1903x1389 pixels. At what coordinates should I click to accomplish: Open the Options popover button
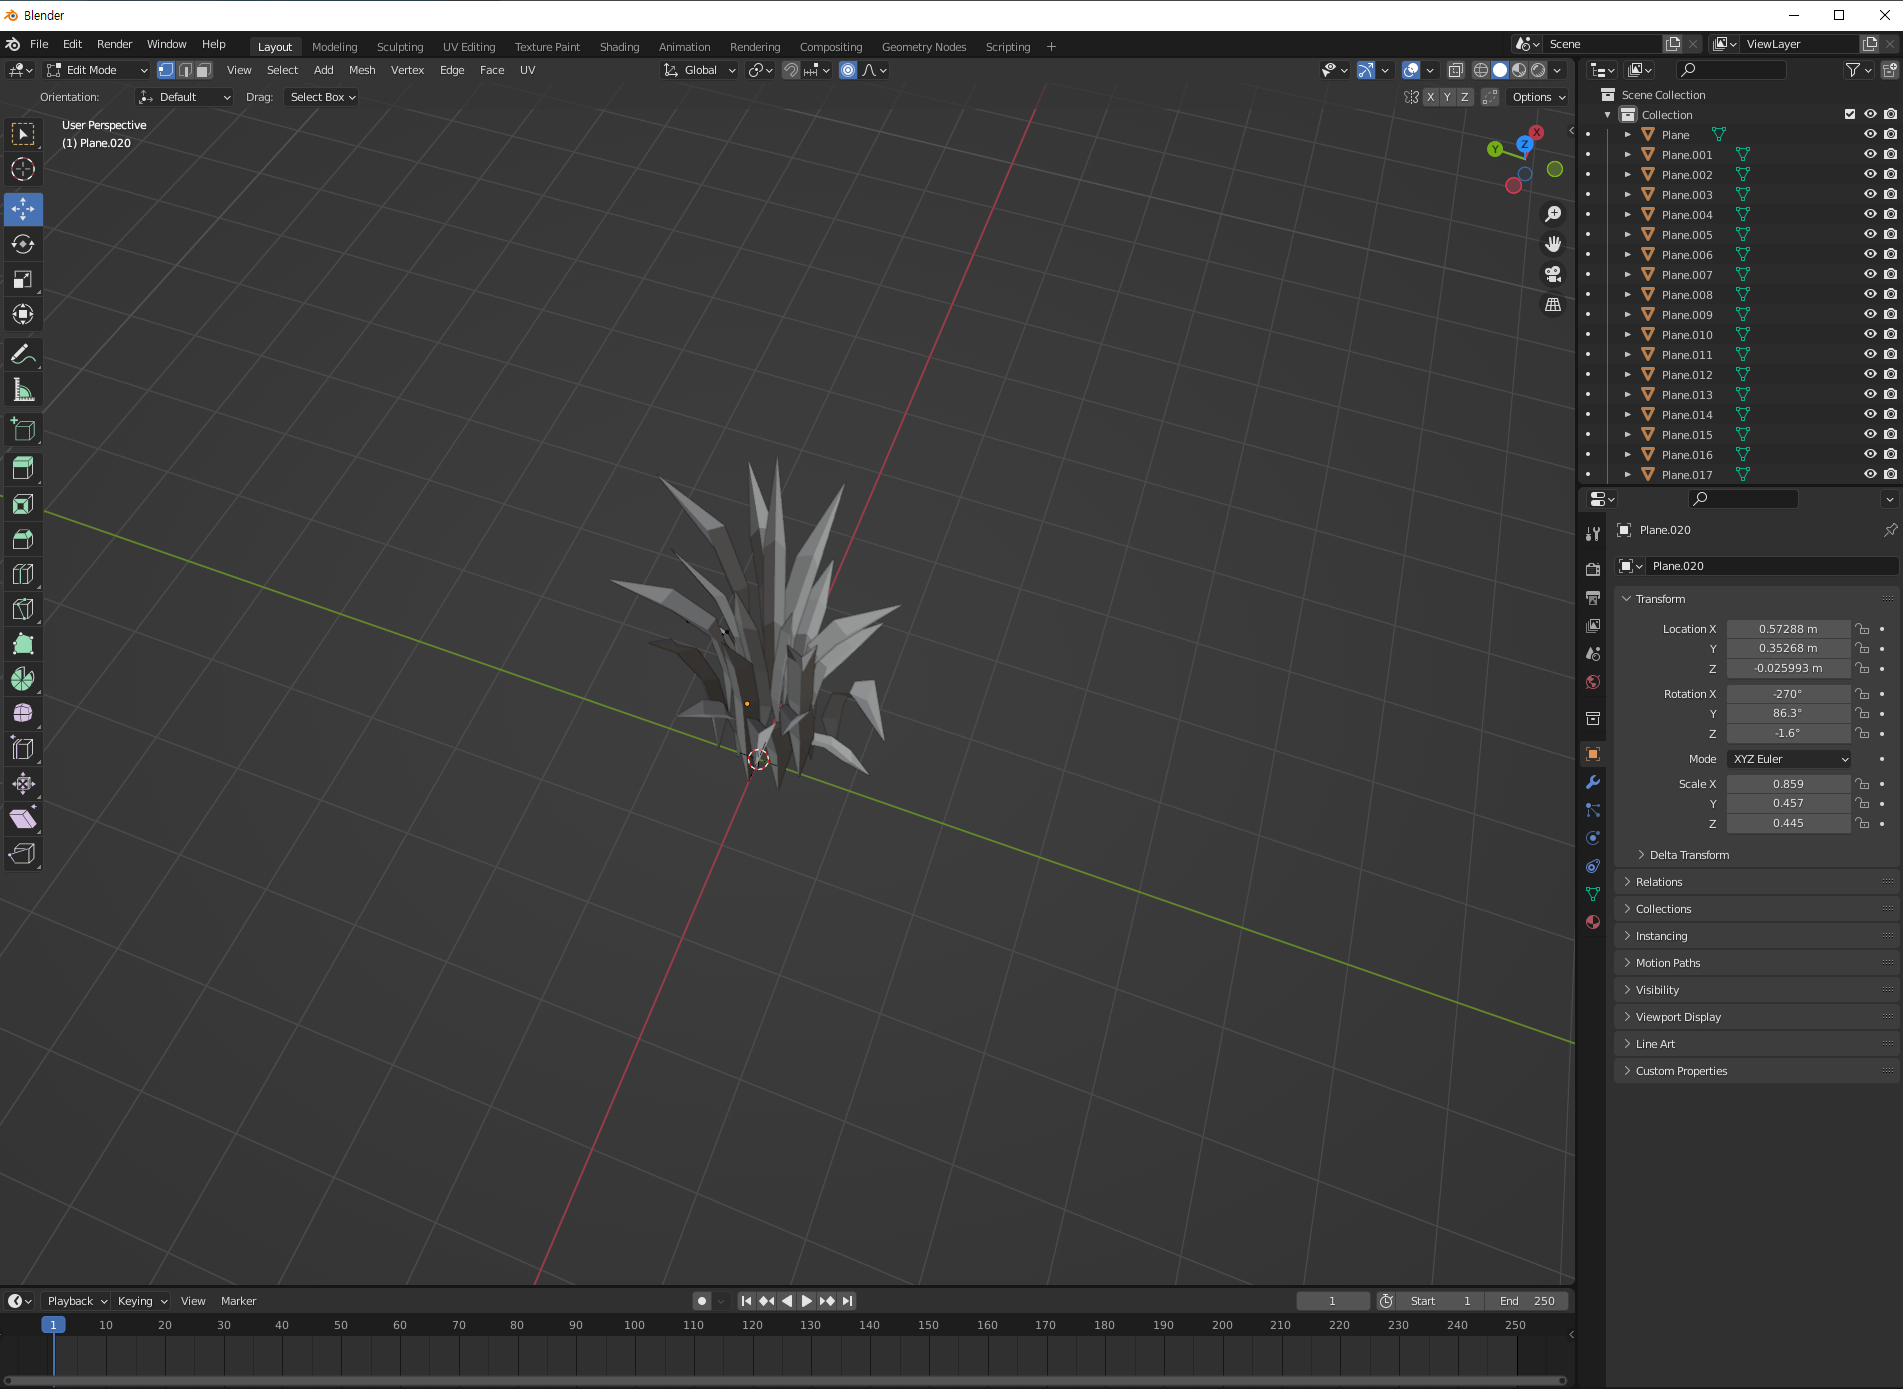click(x=1538, y=97)
